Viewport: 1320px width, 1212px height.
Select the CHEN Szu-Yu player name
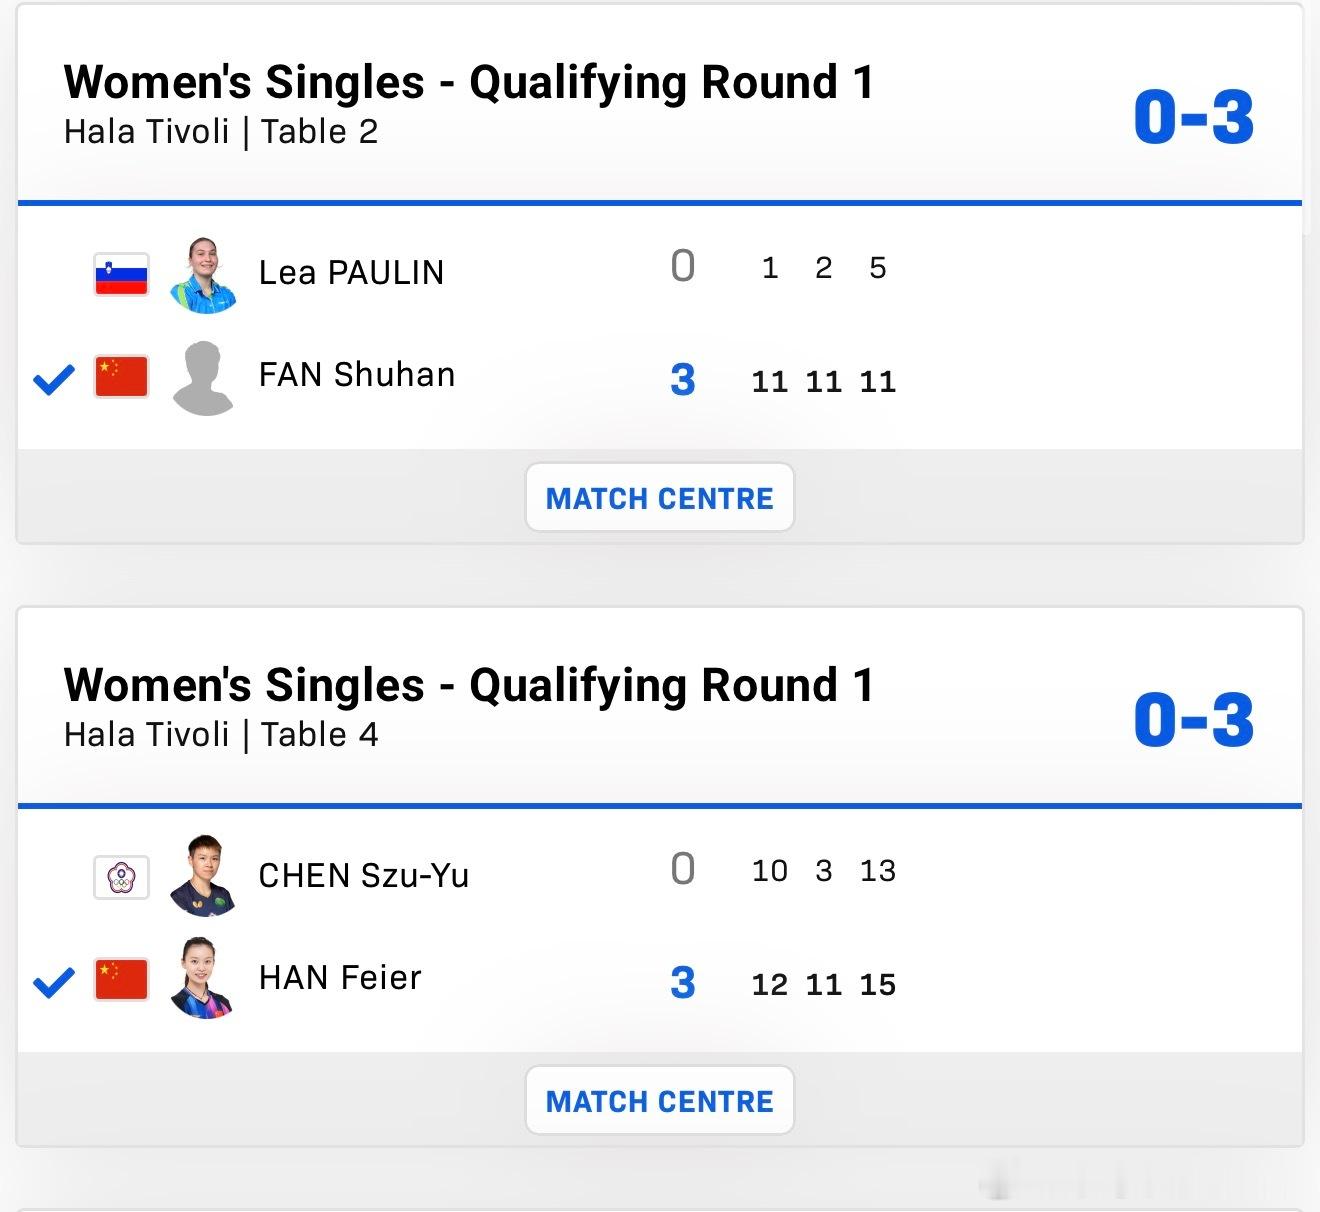coord(364,876)
